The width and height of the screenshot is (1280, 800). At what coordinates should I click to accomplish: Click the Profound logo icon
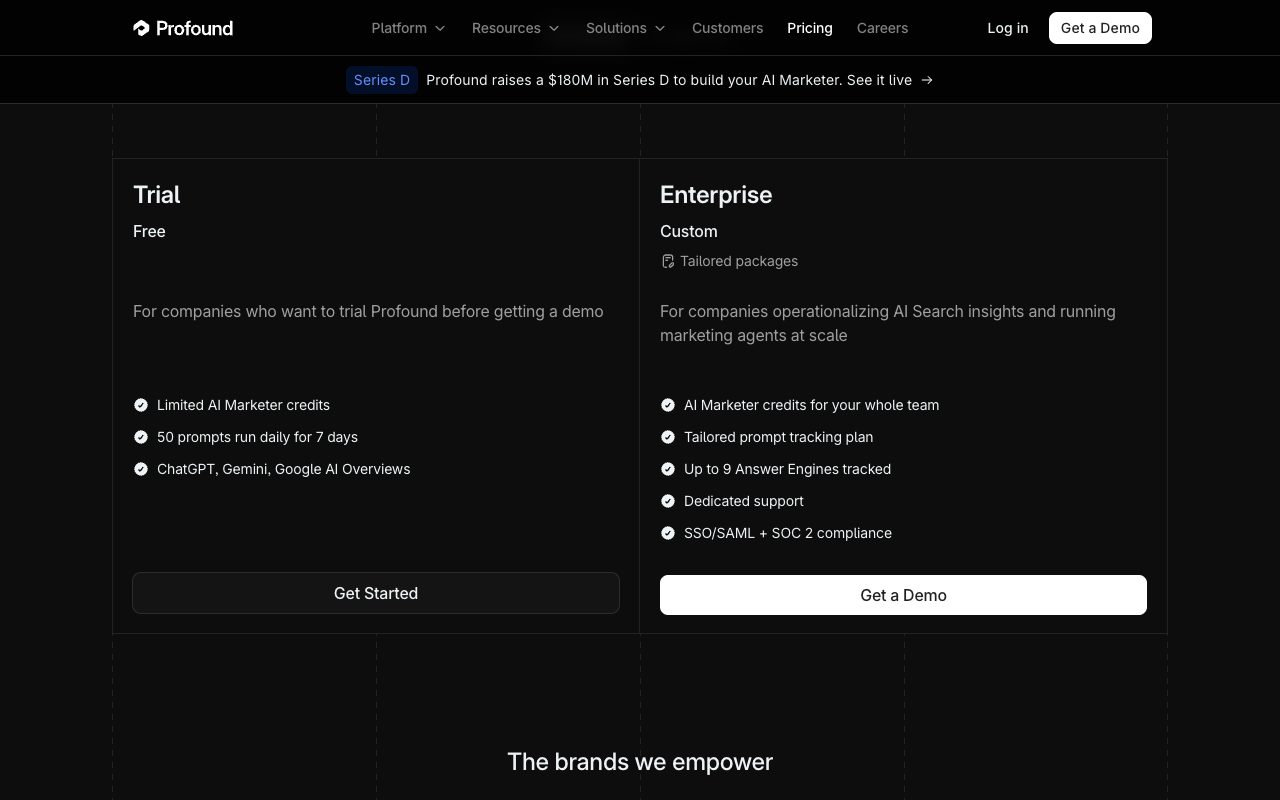tap(141, 28)
